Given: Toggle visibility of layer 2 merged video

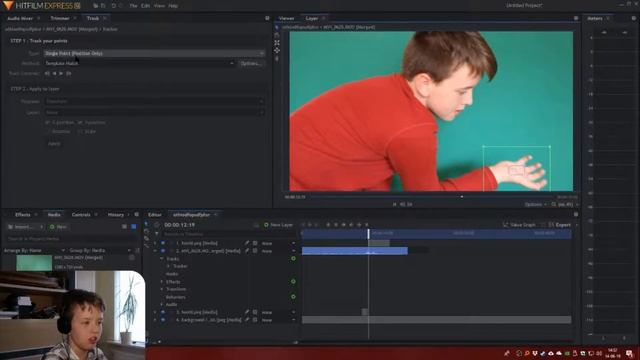Looking at the screenshot, I should tap(163, 251).
